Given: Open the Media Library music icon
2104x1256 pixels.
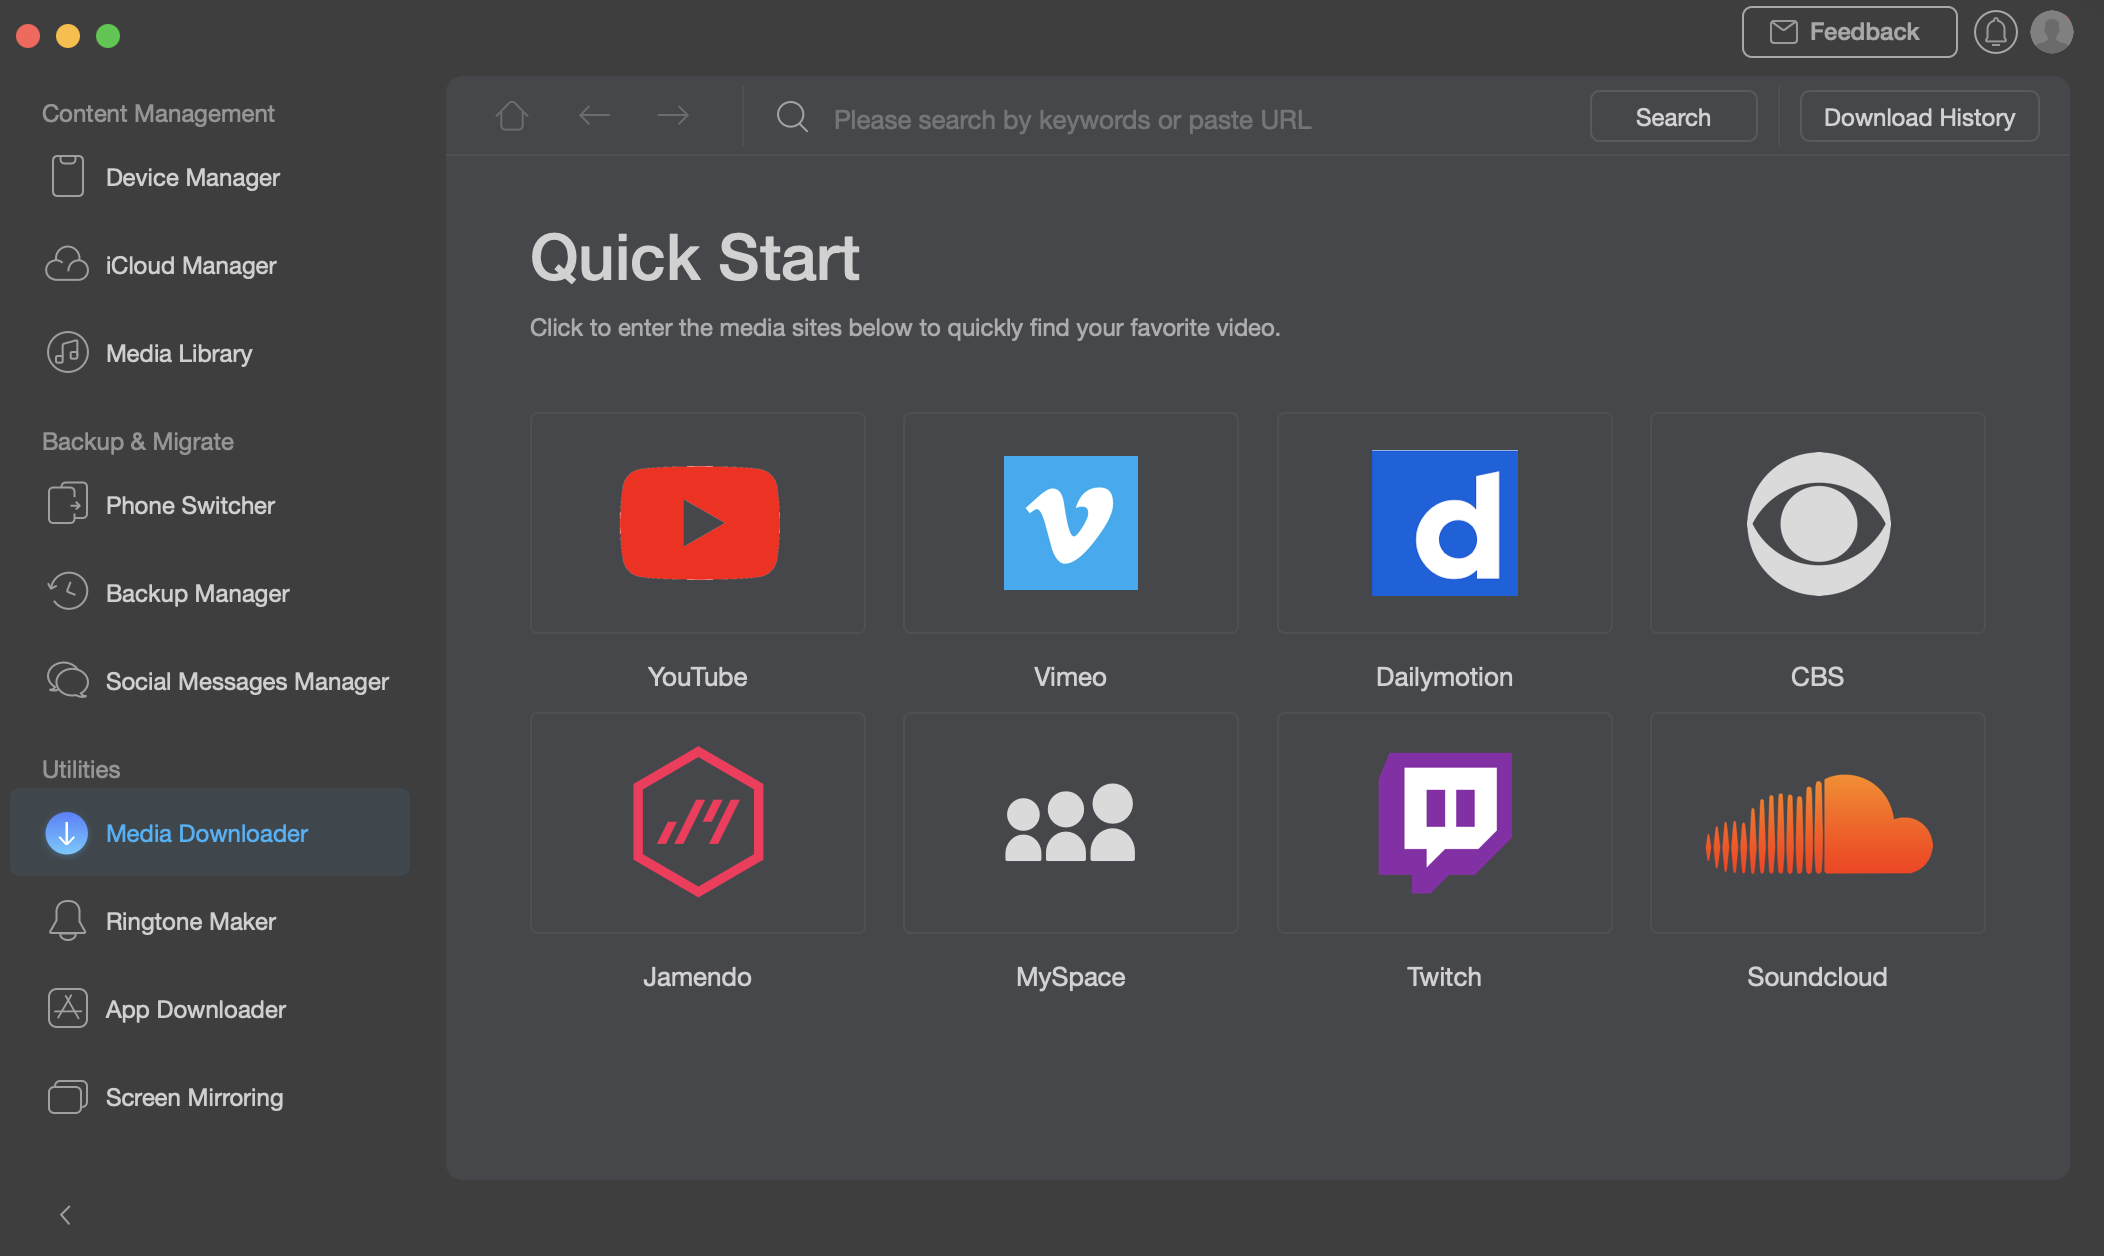Looking at the screenshot, I should pos(67,353).
